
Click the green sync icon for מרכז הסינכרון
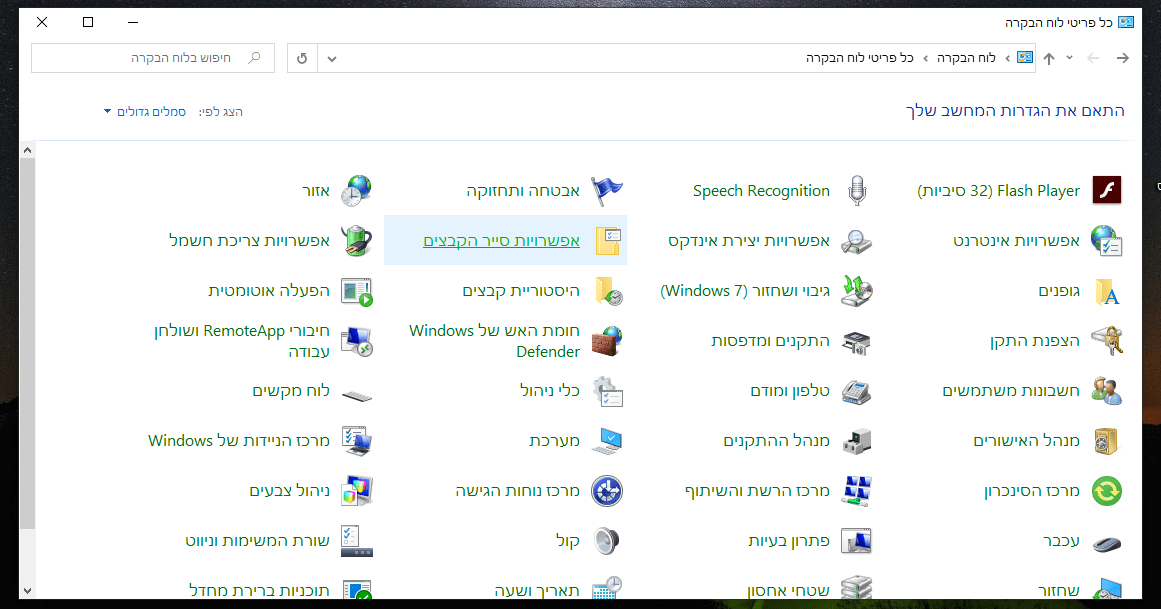[1107, 490]
